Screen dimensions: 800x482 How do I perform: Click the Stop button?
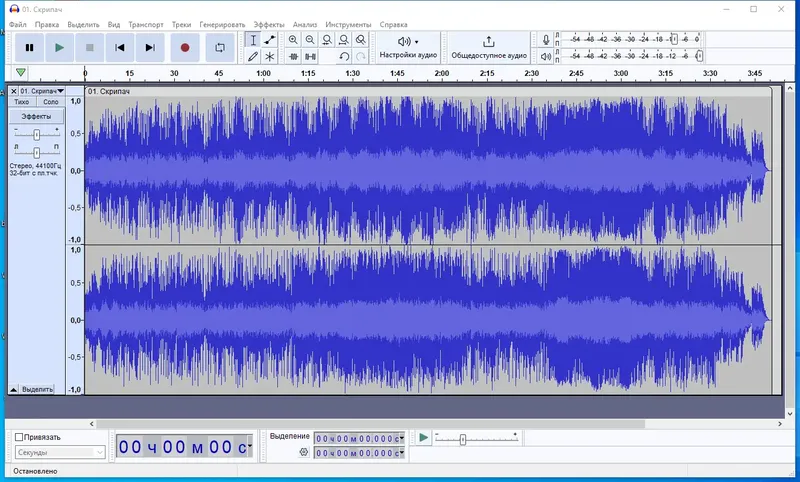tap(89, 47)
